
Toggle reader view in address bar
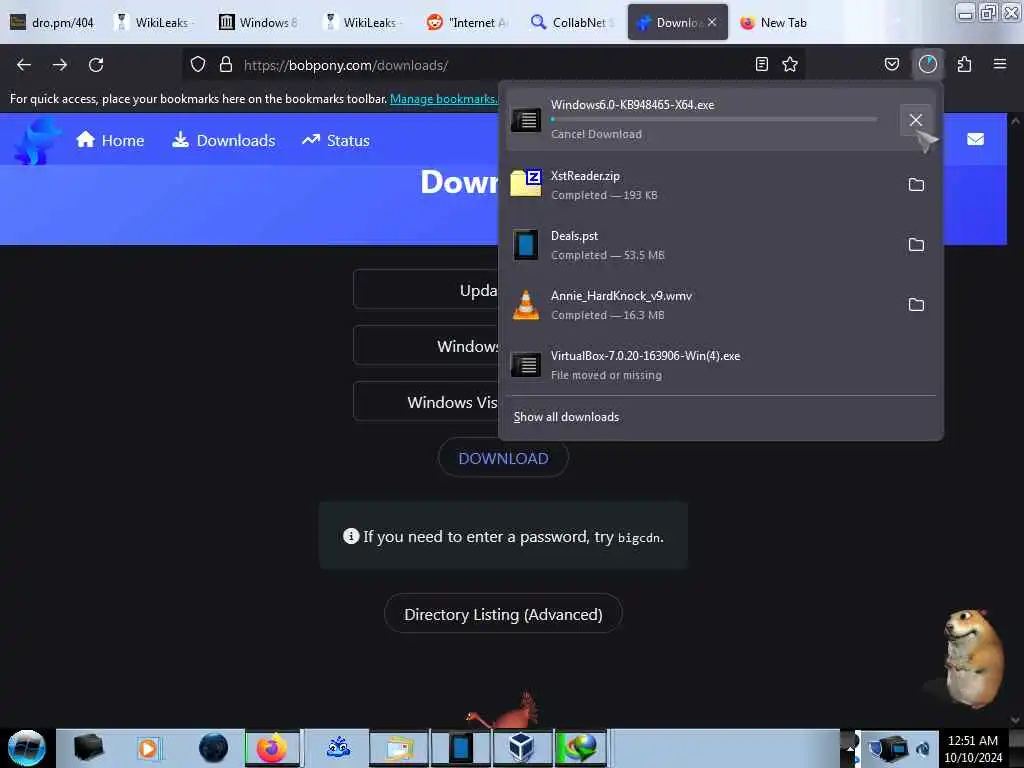(761, 64)
